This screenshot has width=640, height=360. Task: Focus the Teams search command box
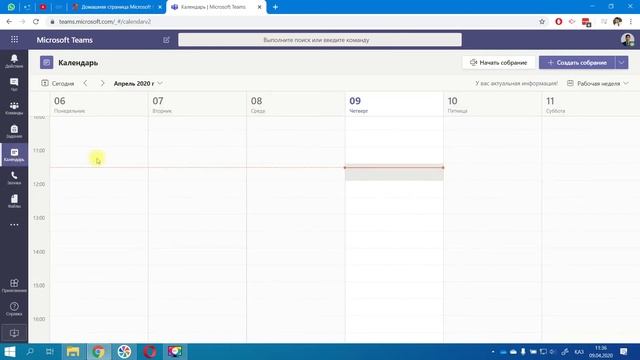pos(320,40)
